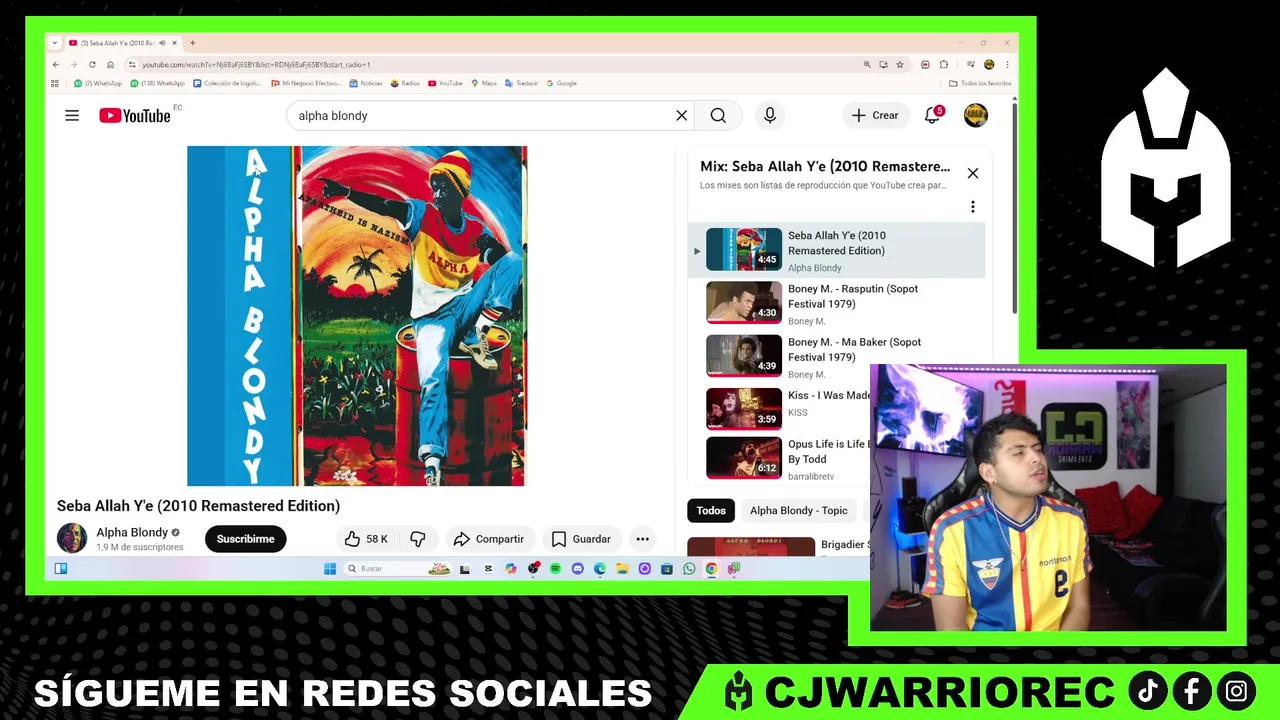Viewport: 1280px width, 720px height.
Task: Open Chrome tab search dropdown arrow
Action: [x=55, y=43]
